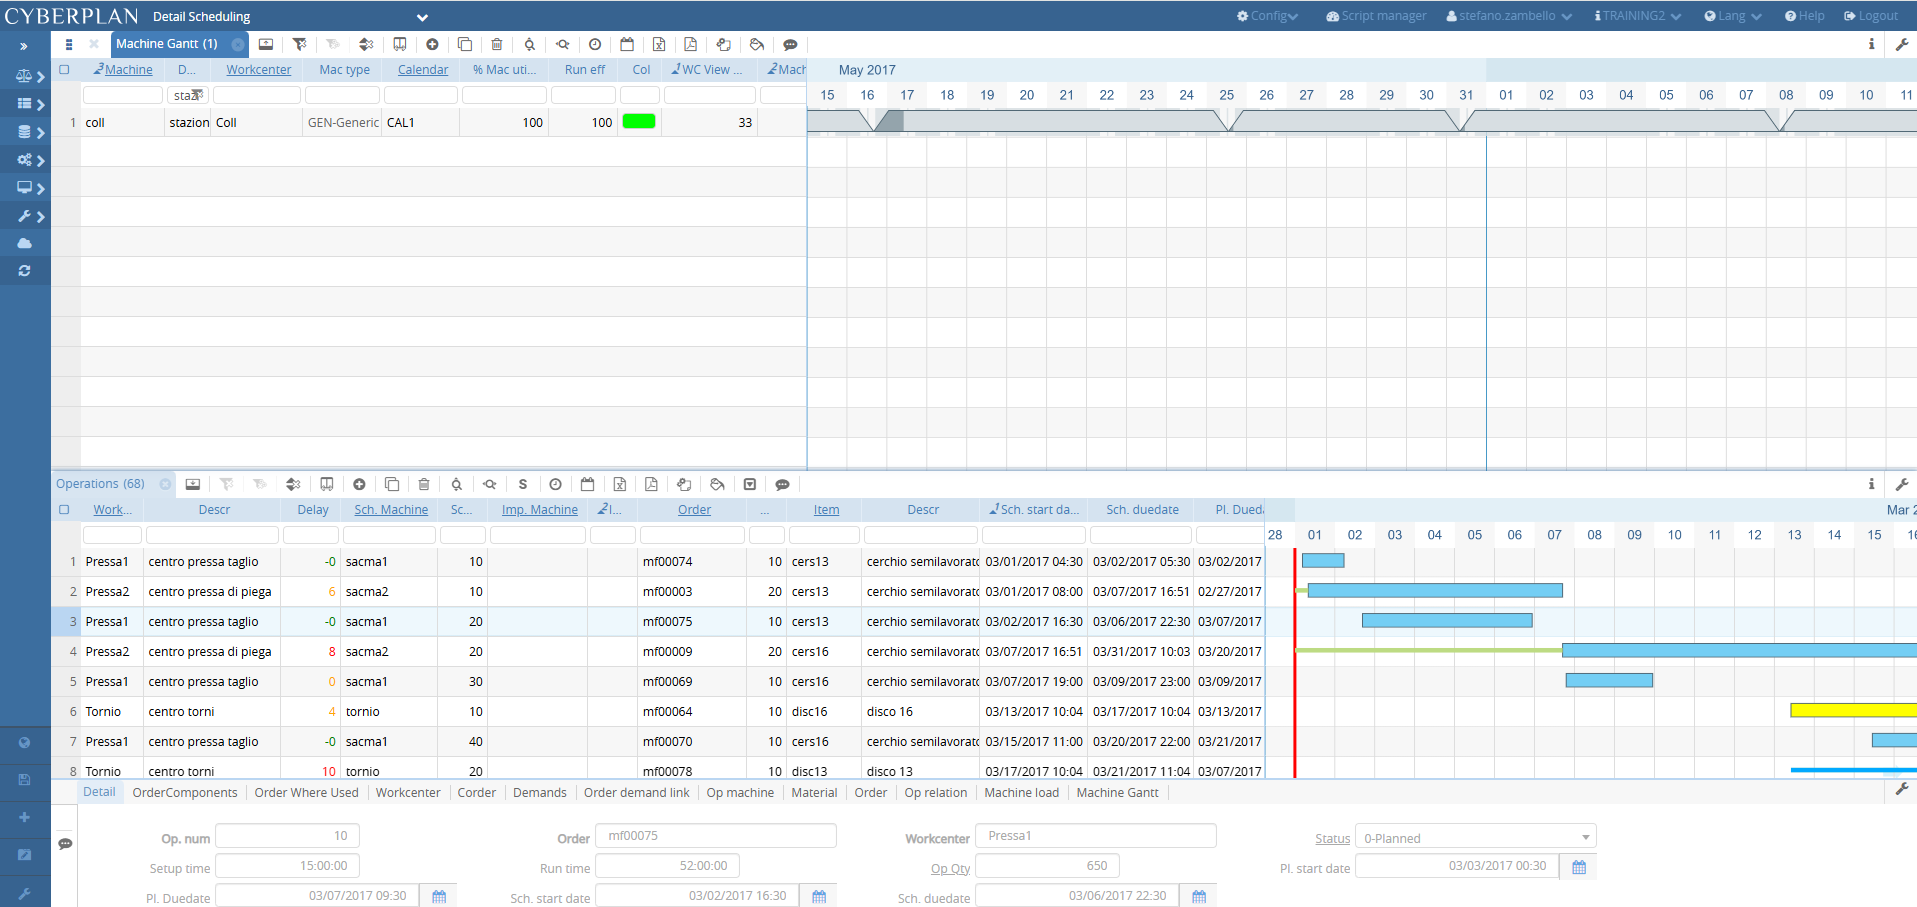Image resolution: width=1917 pixels, height=907 pixels.
Task: Expand the Lang language menu
Action: point(1732,16)
